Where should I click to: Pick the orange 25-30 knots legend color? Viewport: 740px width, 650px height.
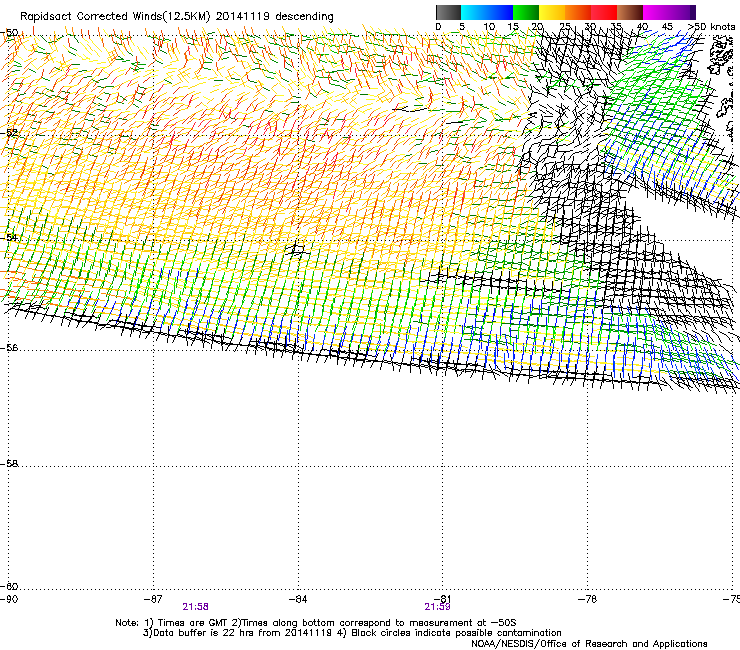coord(578,12)
